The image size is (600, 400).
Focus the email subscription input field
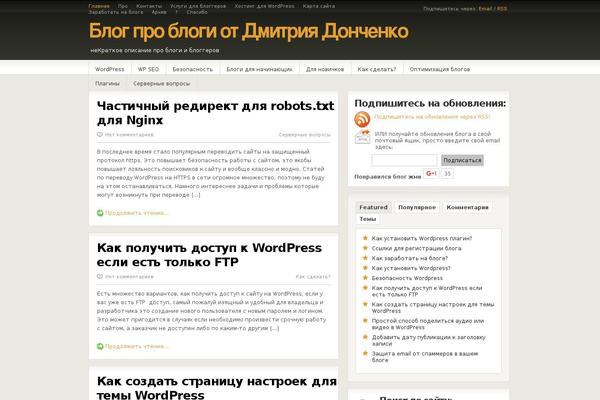tap(404, 160)
